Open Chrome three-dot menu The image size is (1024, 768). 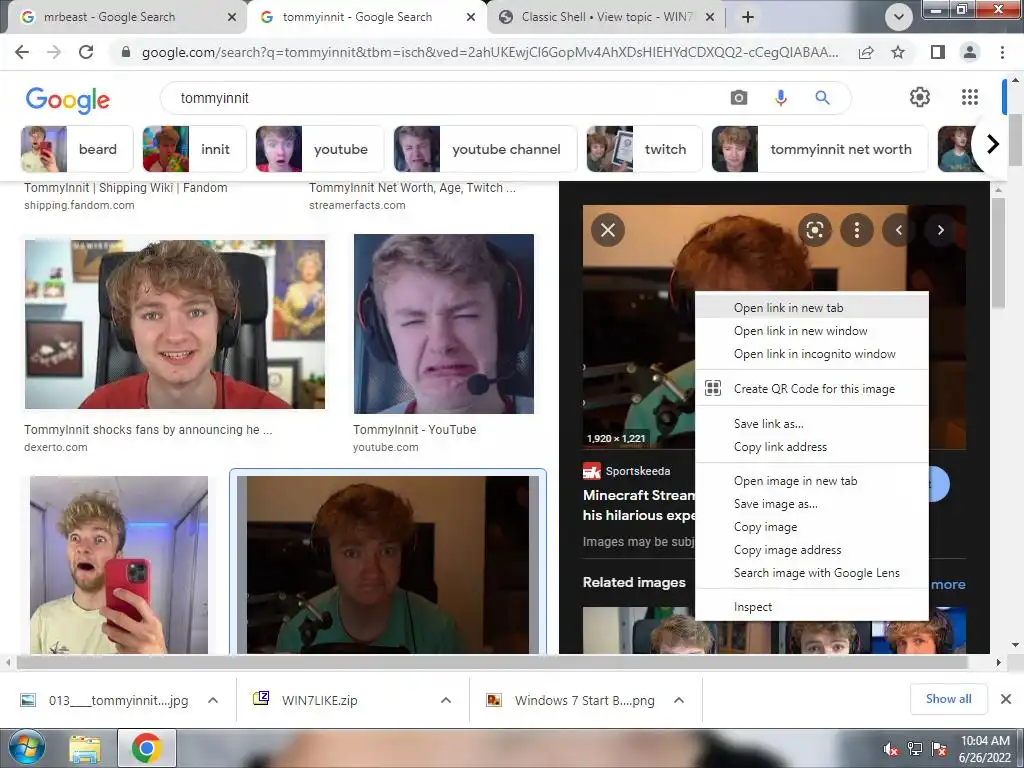click(1002, 52)
